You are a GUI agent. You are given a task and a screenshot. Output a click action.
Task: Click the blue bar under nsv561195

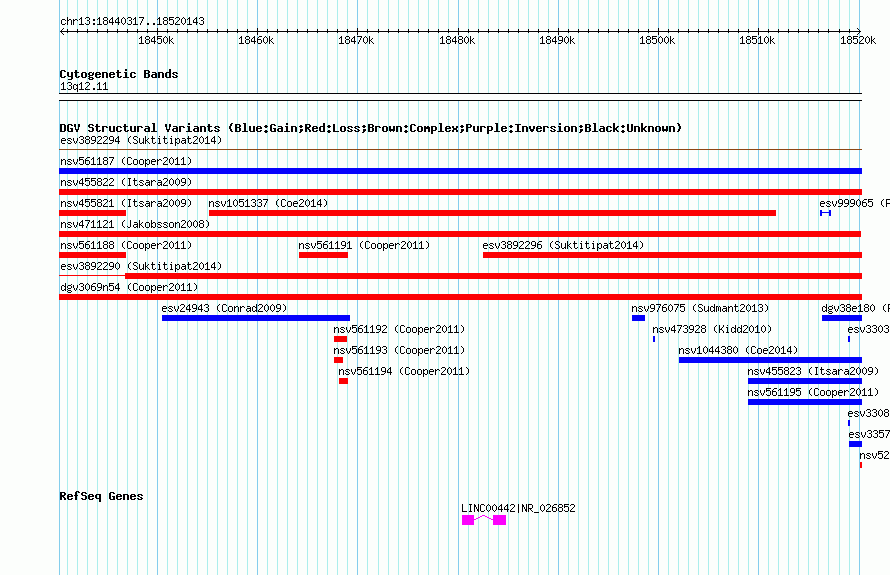(x=805, y=402)
